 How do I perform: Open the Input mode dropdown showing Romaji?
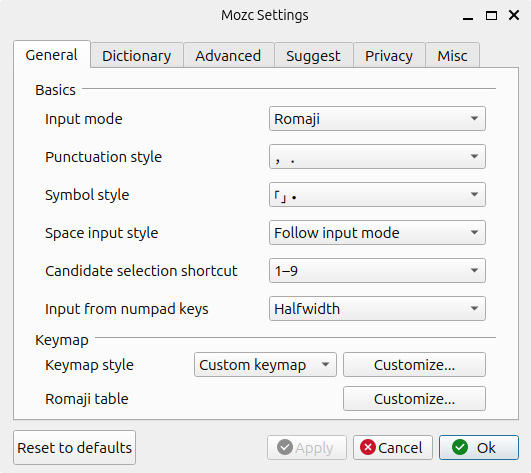coord(377,119)
